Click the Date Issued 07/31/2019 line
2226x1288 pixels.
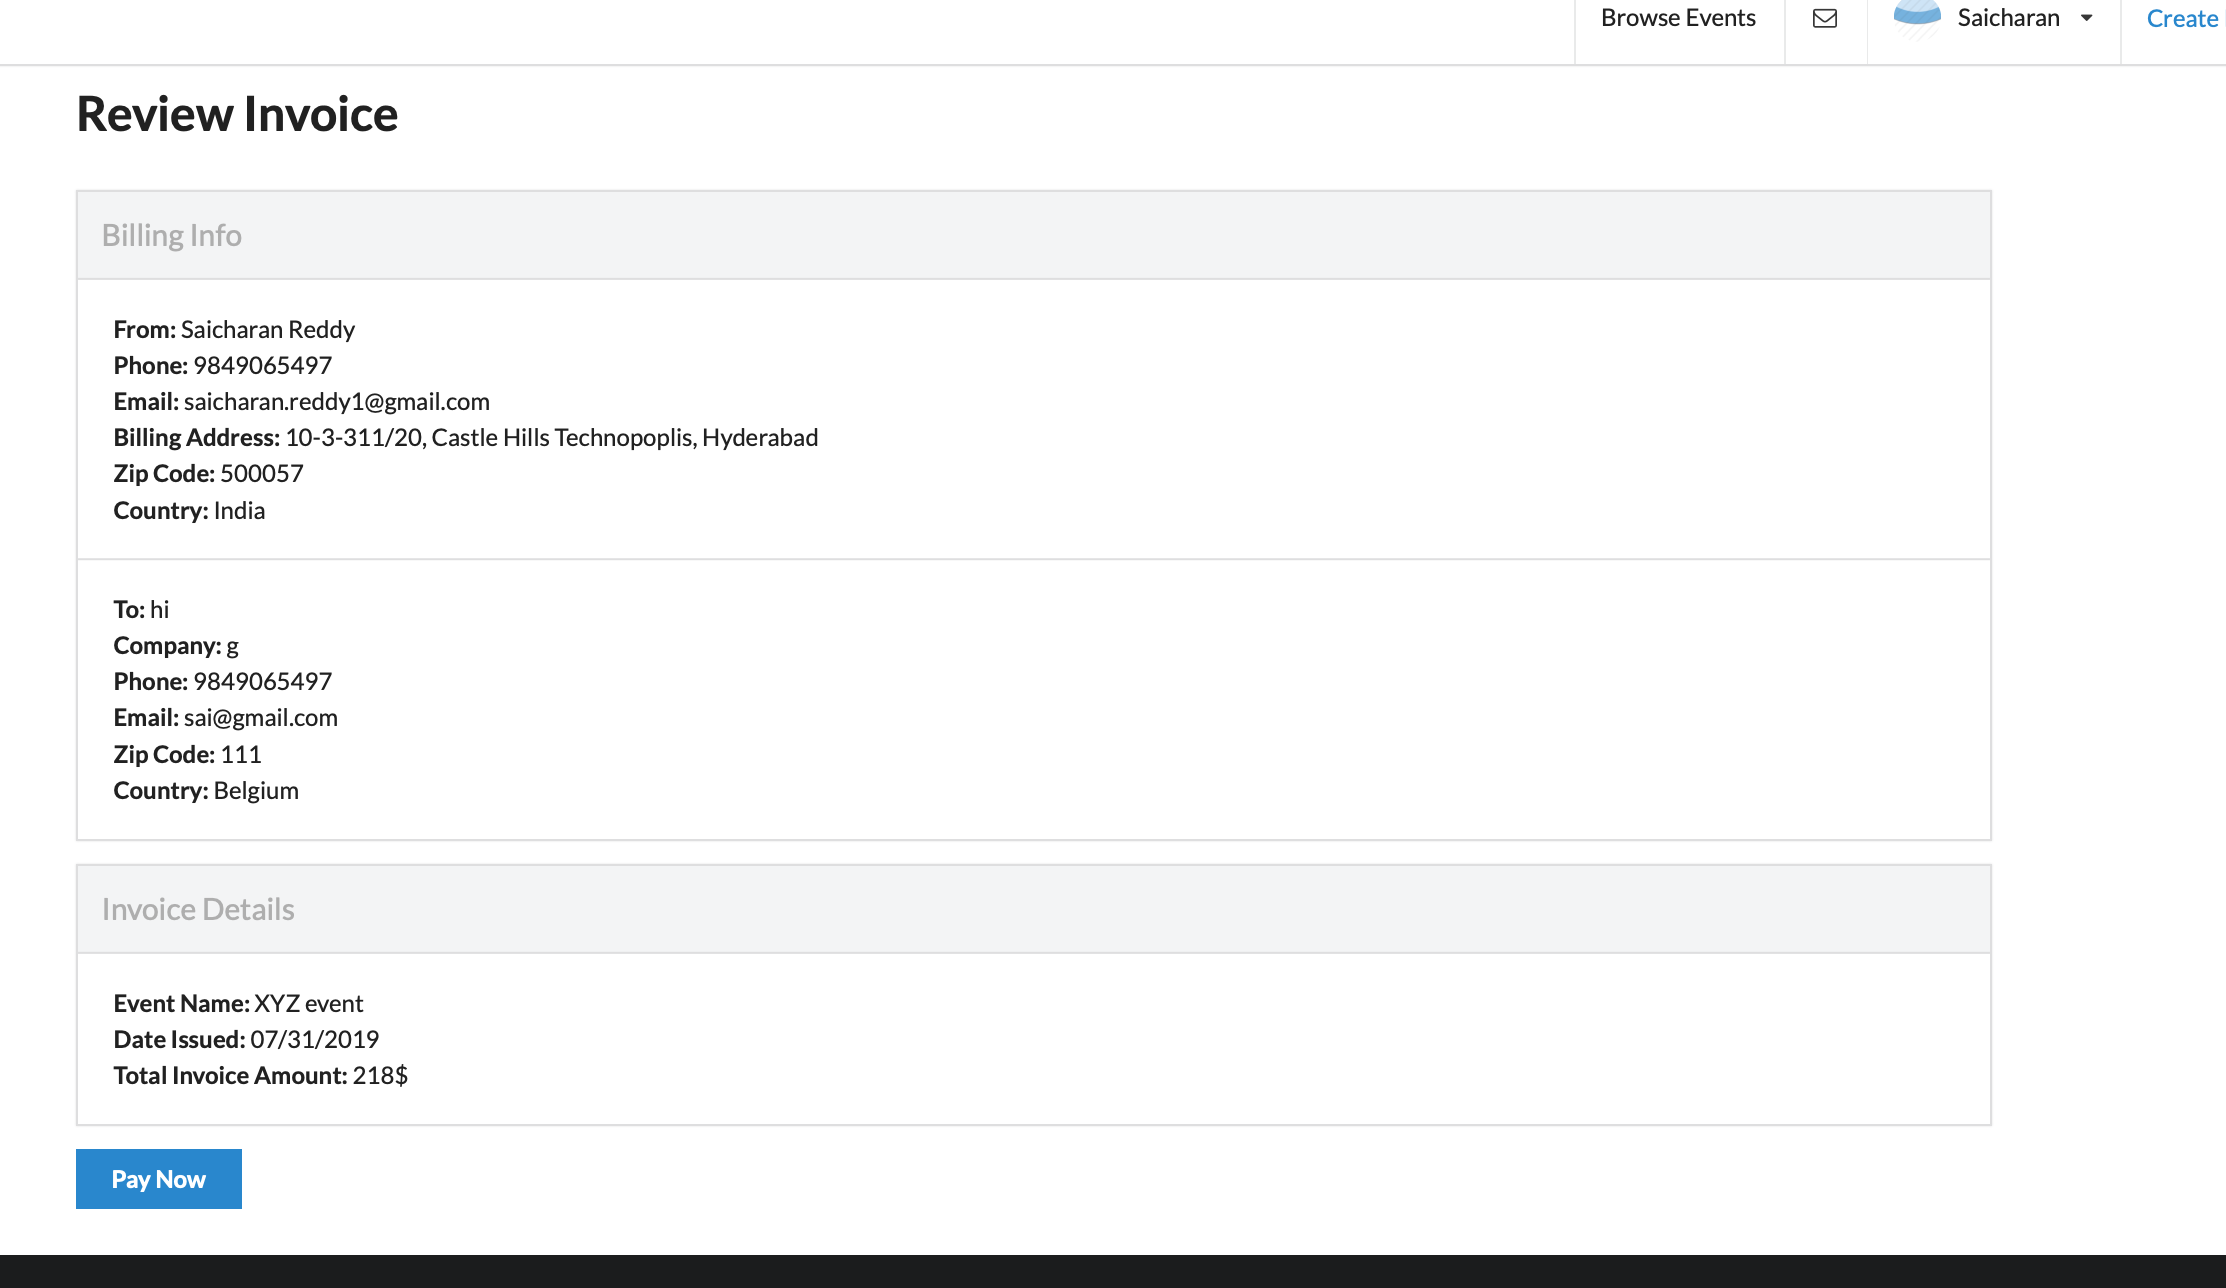[246, 1040]
